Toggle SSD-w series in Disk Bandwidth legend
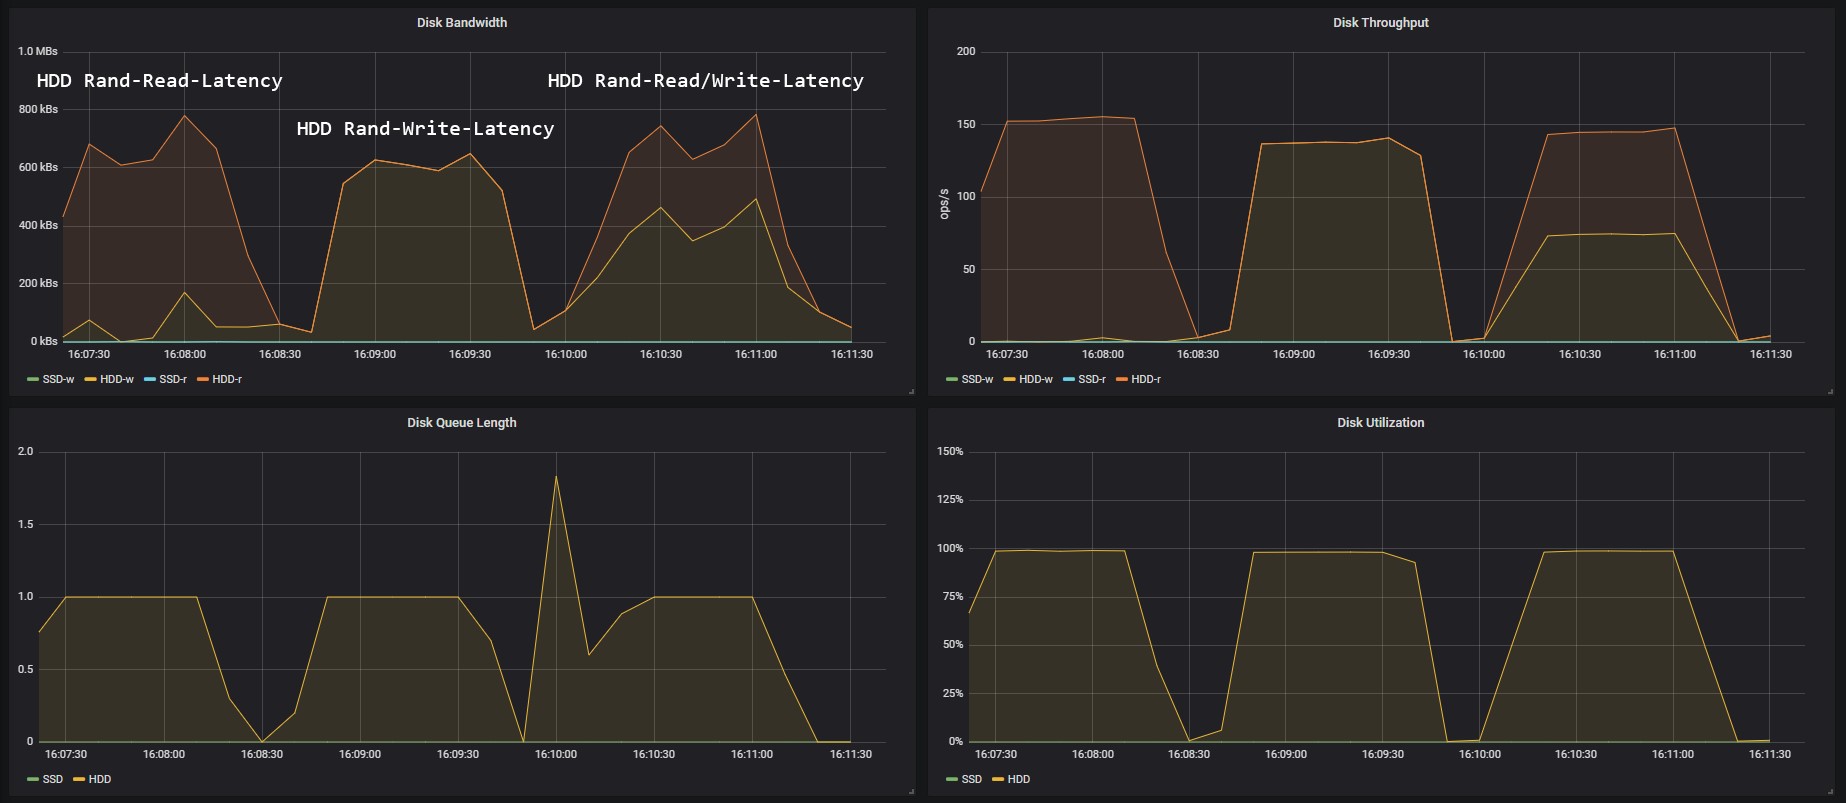This screenshot has width=1846, height=803. tap(51, 380)
